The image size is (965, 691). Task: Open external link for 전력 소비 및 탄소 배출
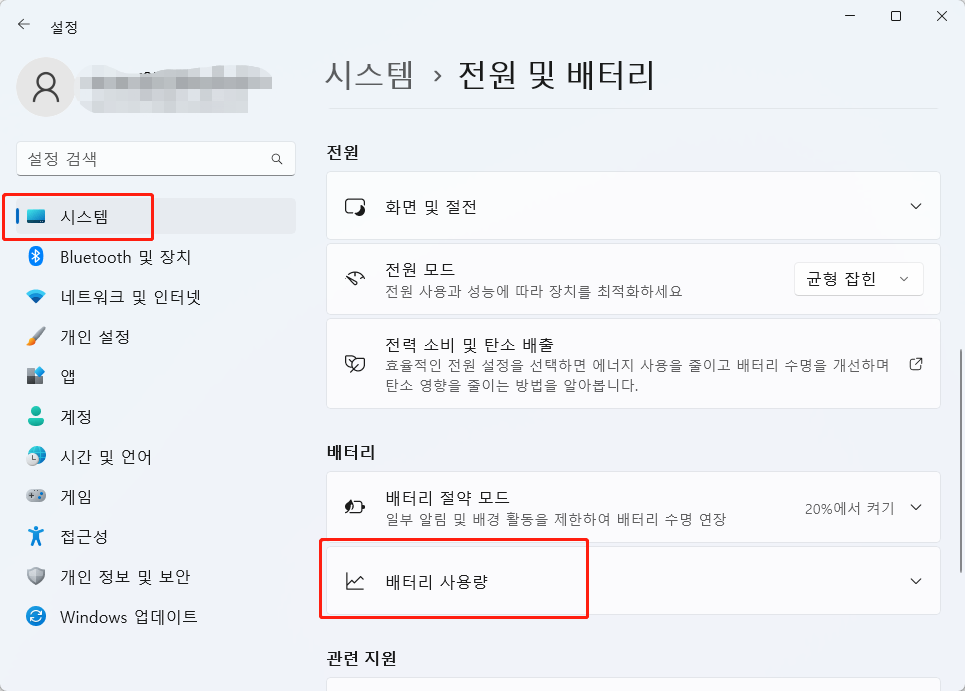pyautogui.click(x=915, y=364)
